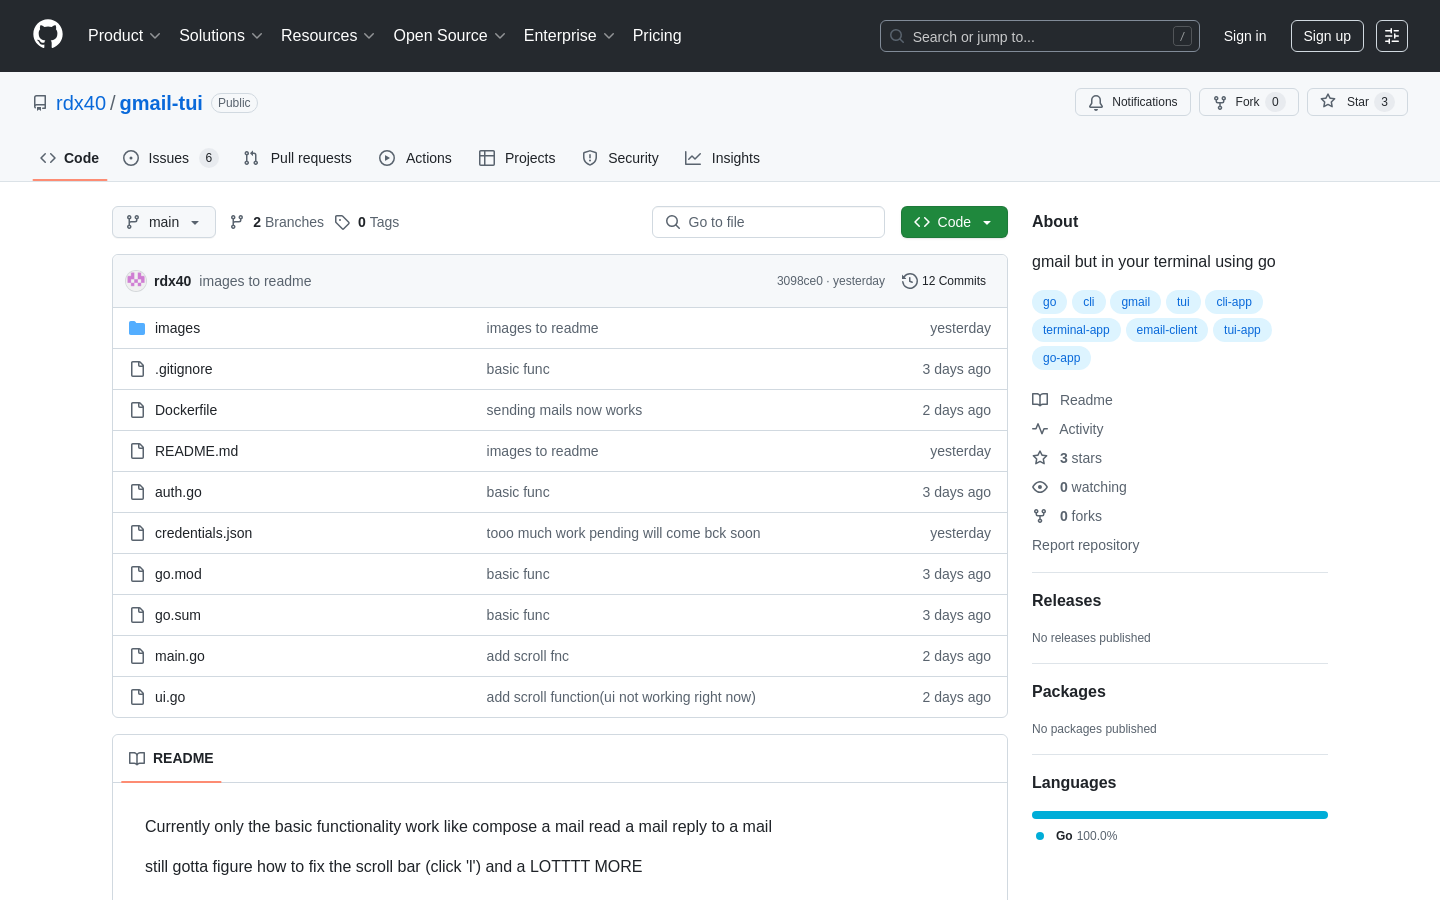Open the command palette icon in header
Viewport: 1440px width, 900px height.
tap(1392, 36)
